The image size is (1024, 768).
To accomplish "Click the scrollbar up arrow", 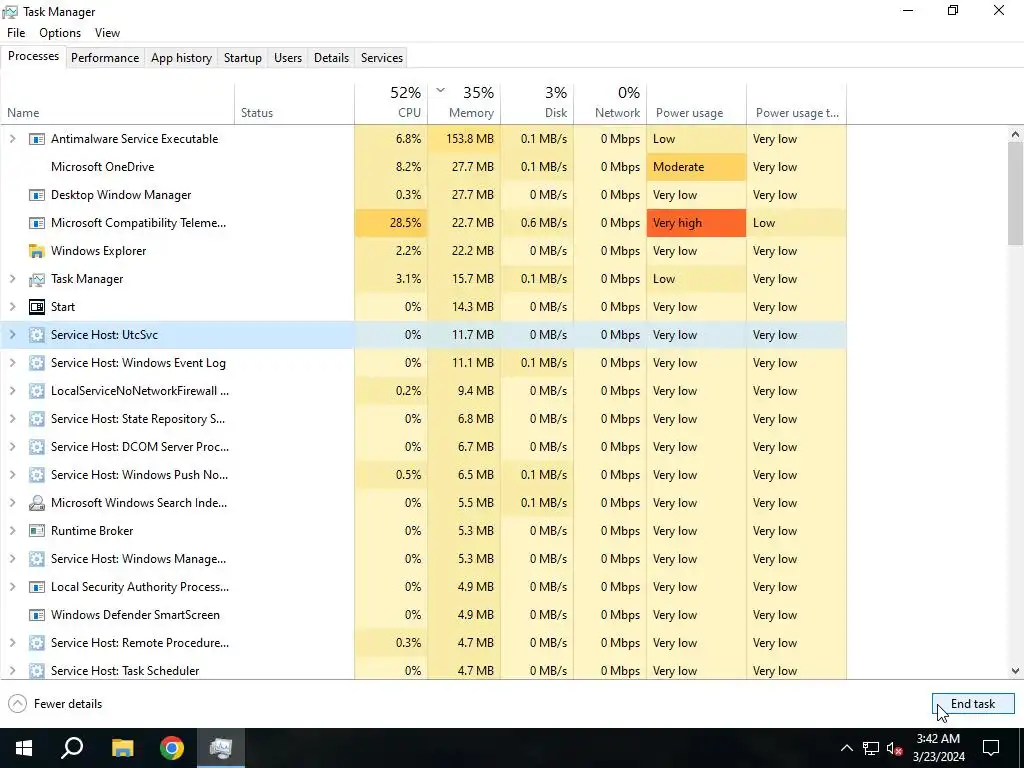I will [1015, 135].
